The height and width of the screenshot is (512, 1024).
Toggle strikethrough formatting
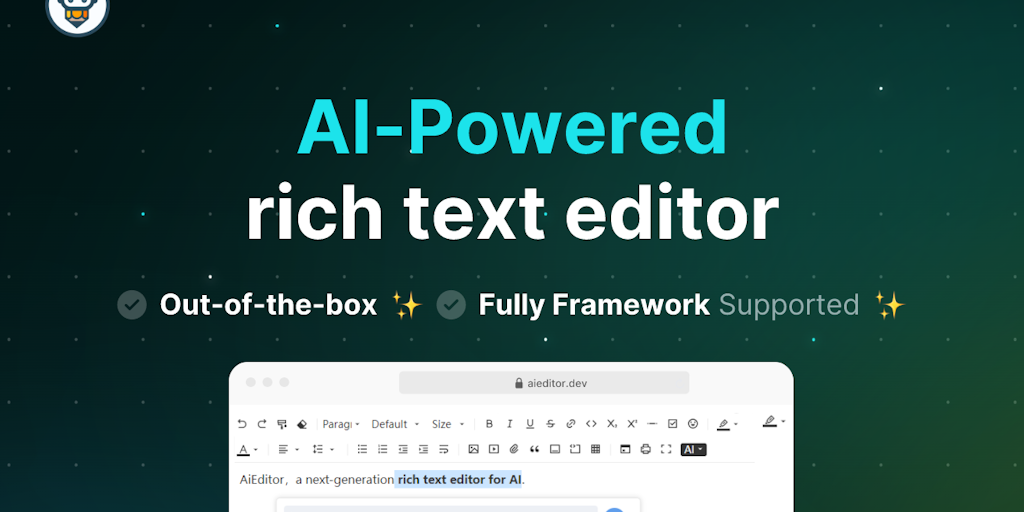550,424
